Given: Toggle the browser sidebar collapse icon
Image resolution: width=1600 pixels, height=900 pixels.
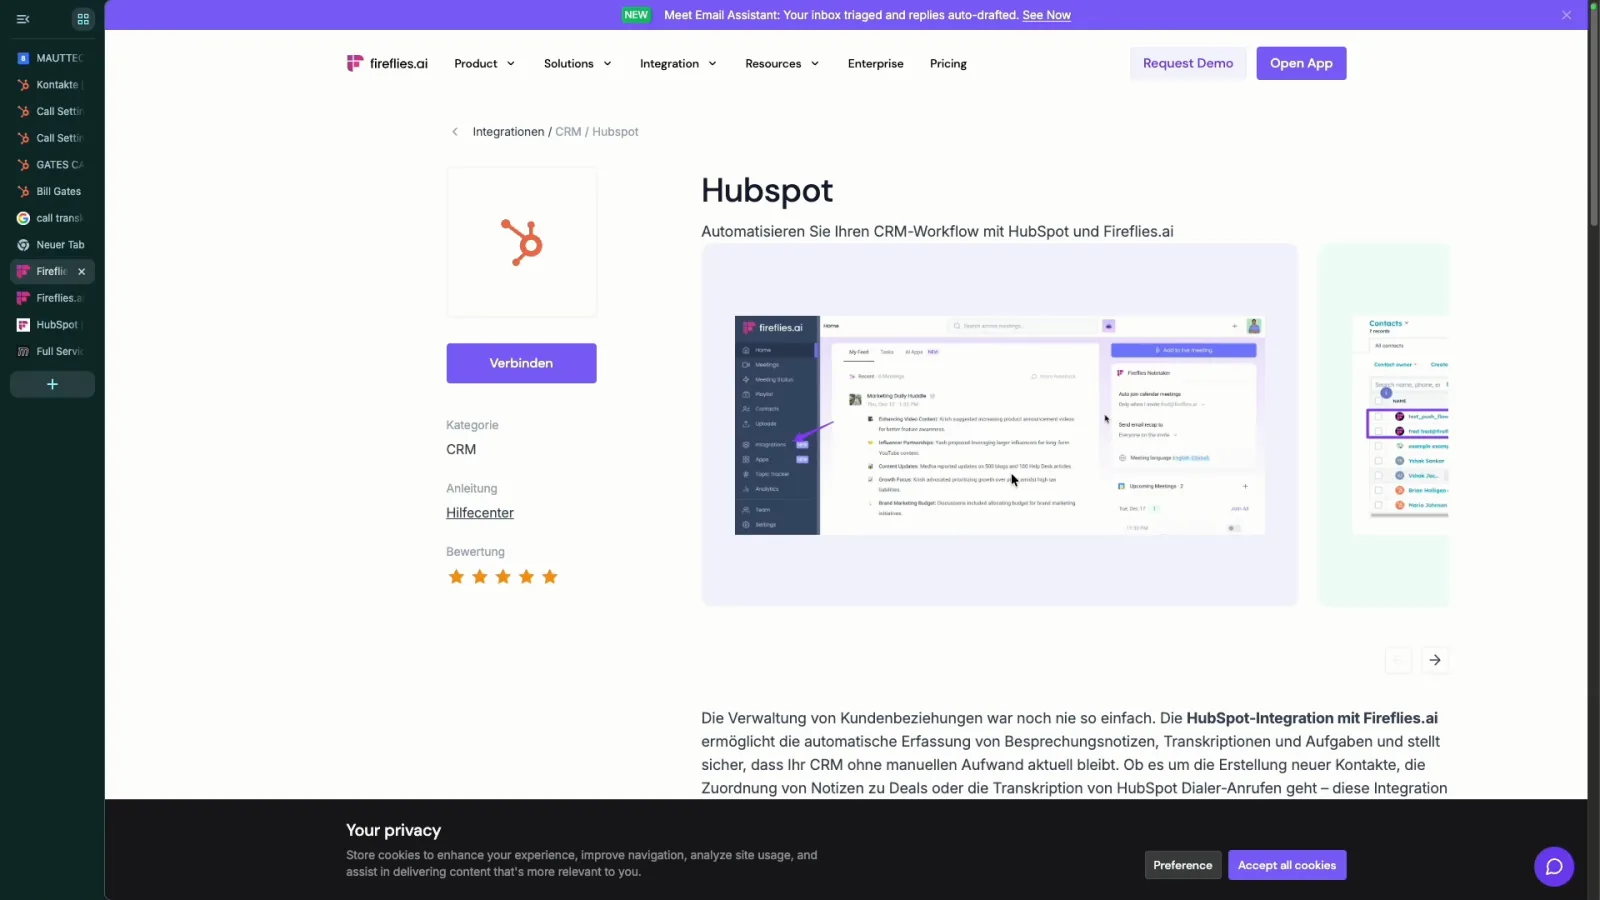Looking at the screenshot, I should click(23, 19).
